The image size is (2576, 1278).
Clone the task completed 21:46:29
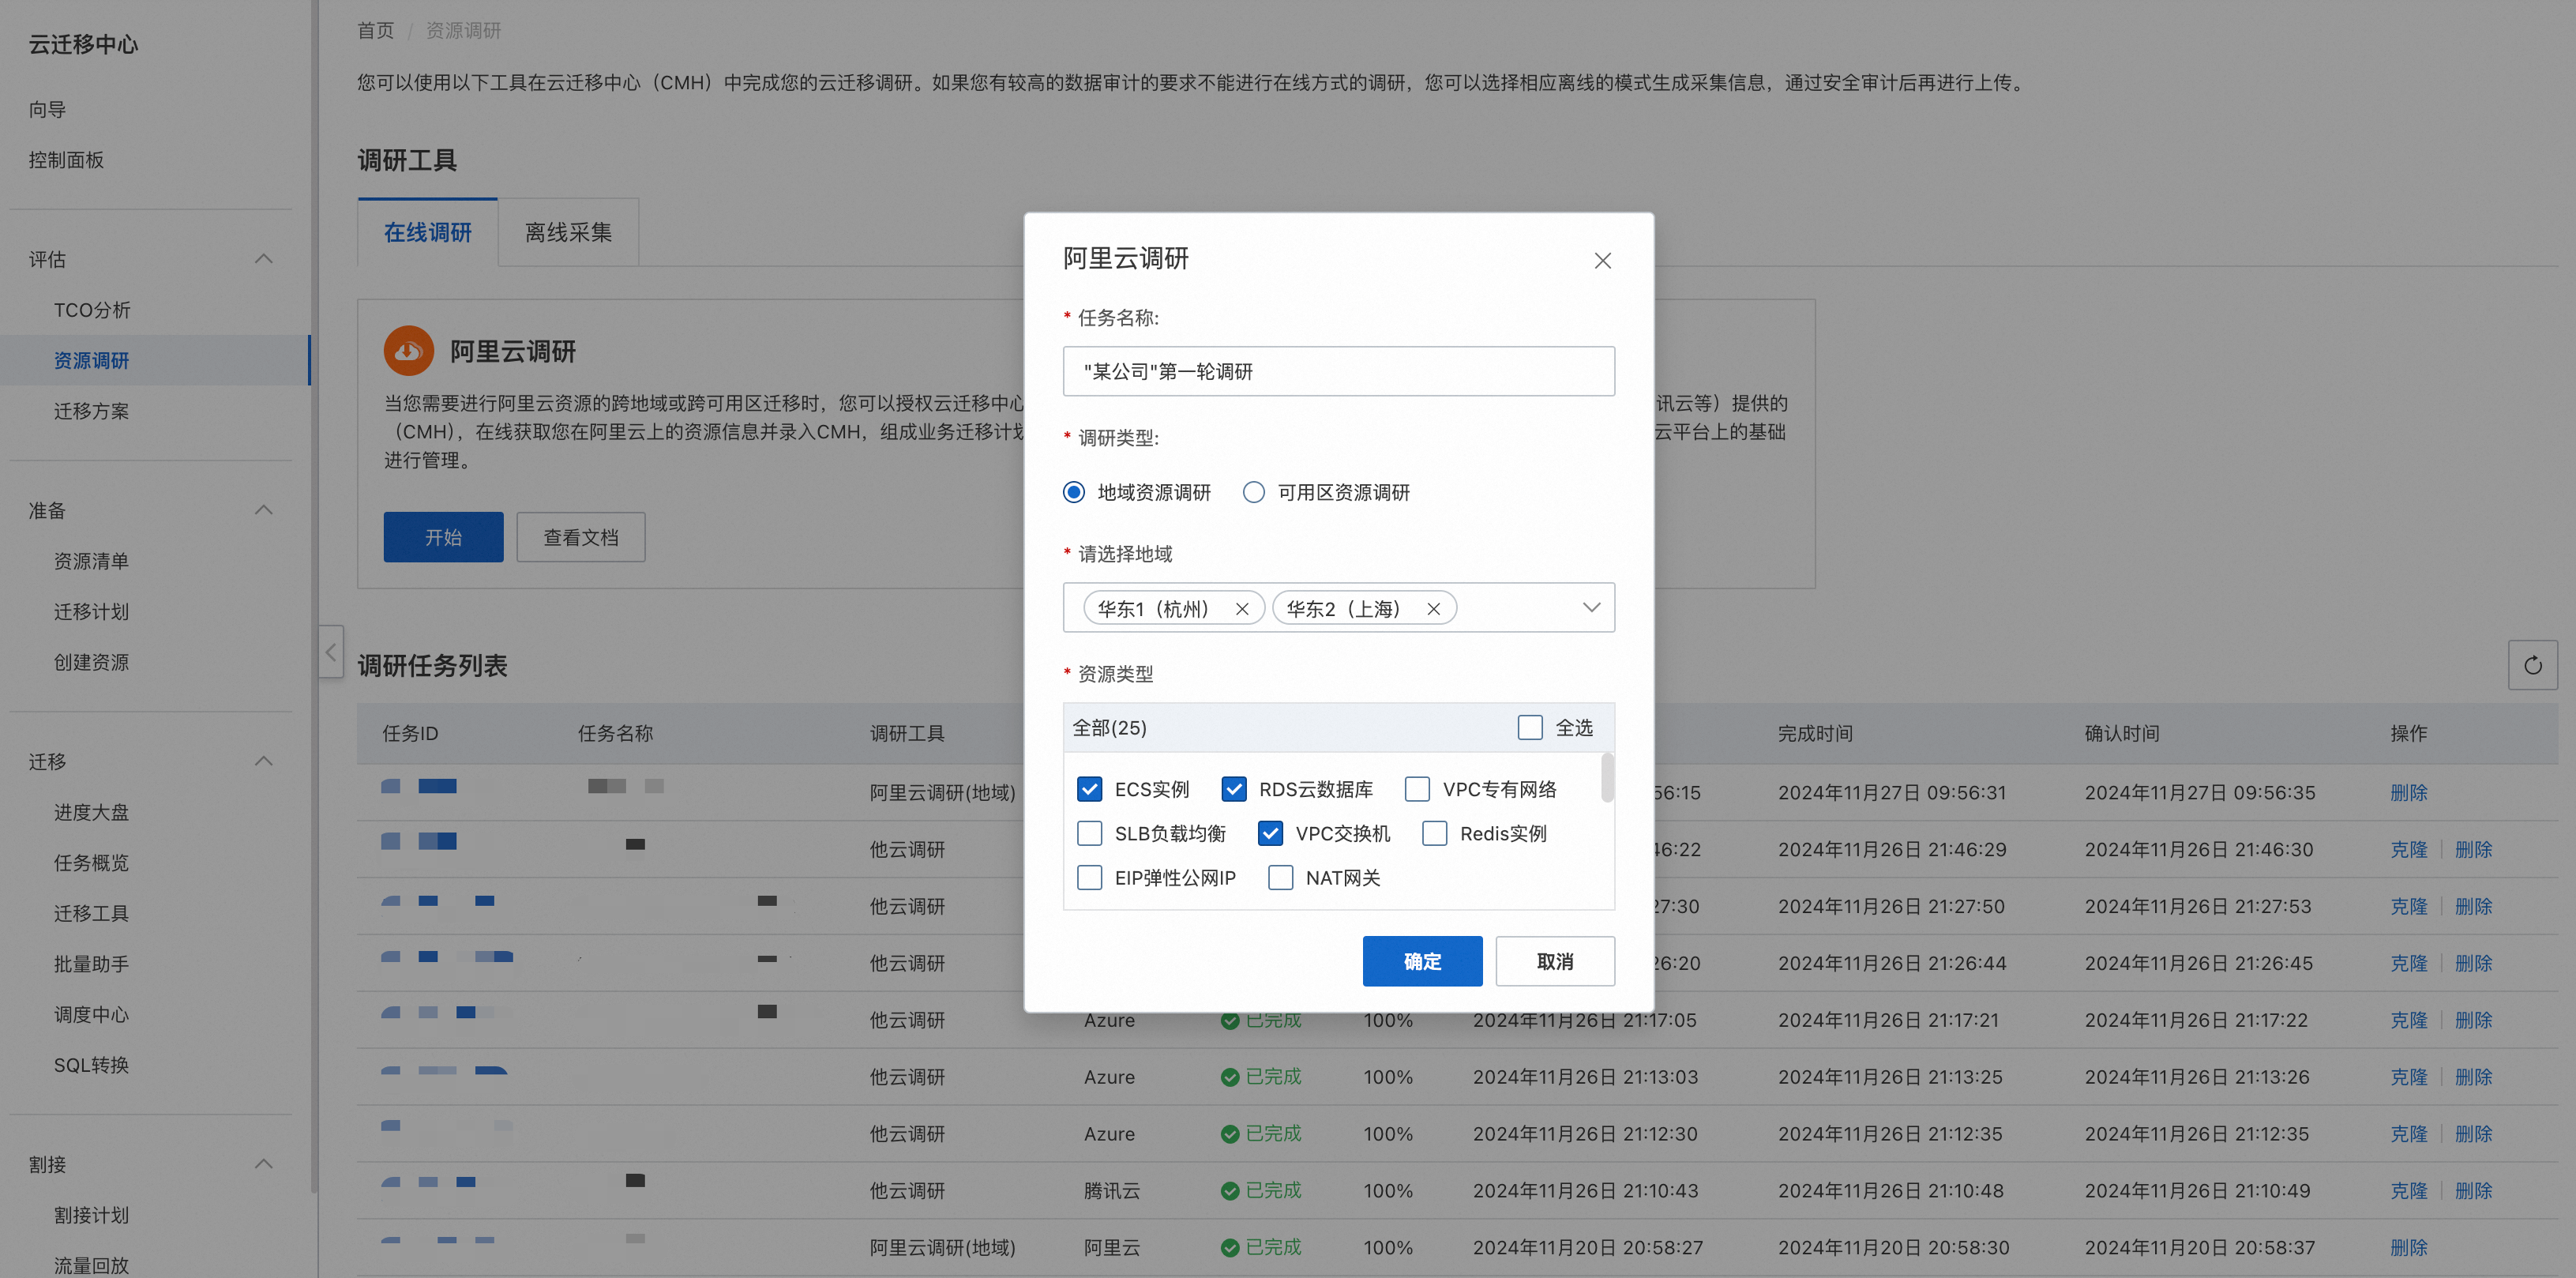[x=2408, y=849]
